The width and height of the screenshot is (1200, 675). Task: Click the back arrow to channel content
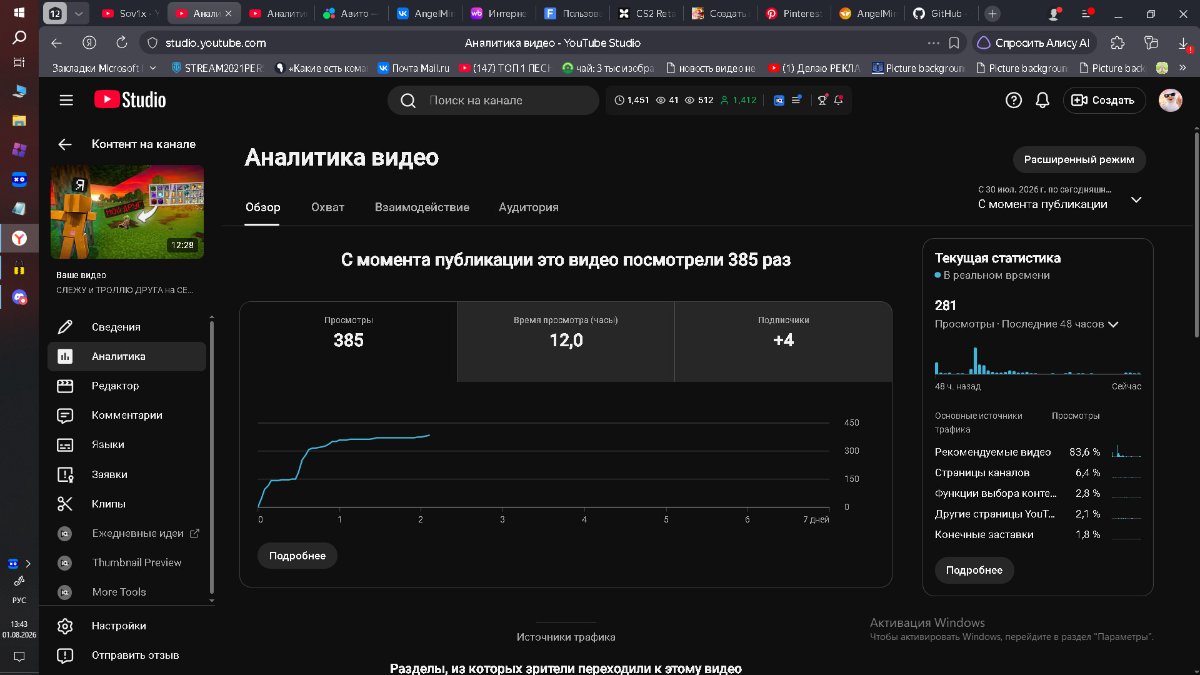click(65, 144)
